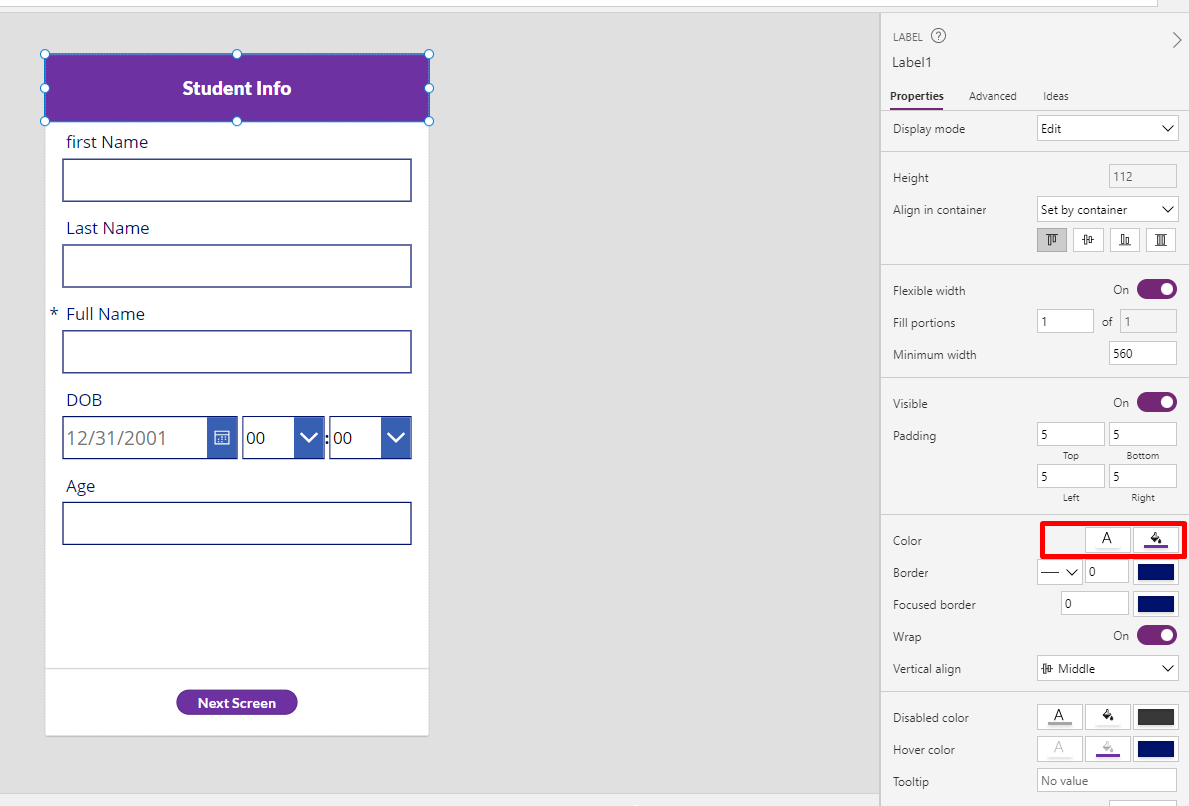Pick the Focused border color swatch

click(1156, 604)
